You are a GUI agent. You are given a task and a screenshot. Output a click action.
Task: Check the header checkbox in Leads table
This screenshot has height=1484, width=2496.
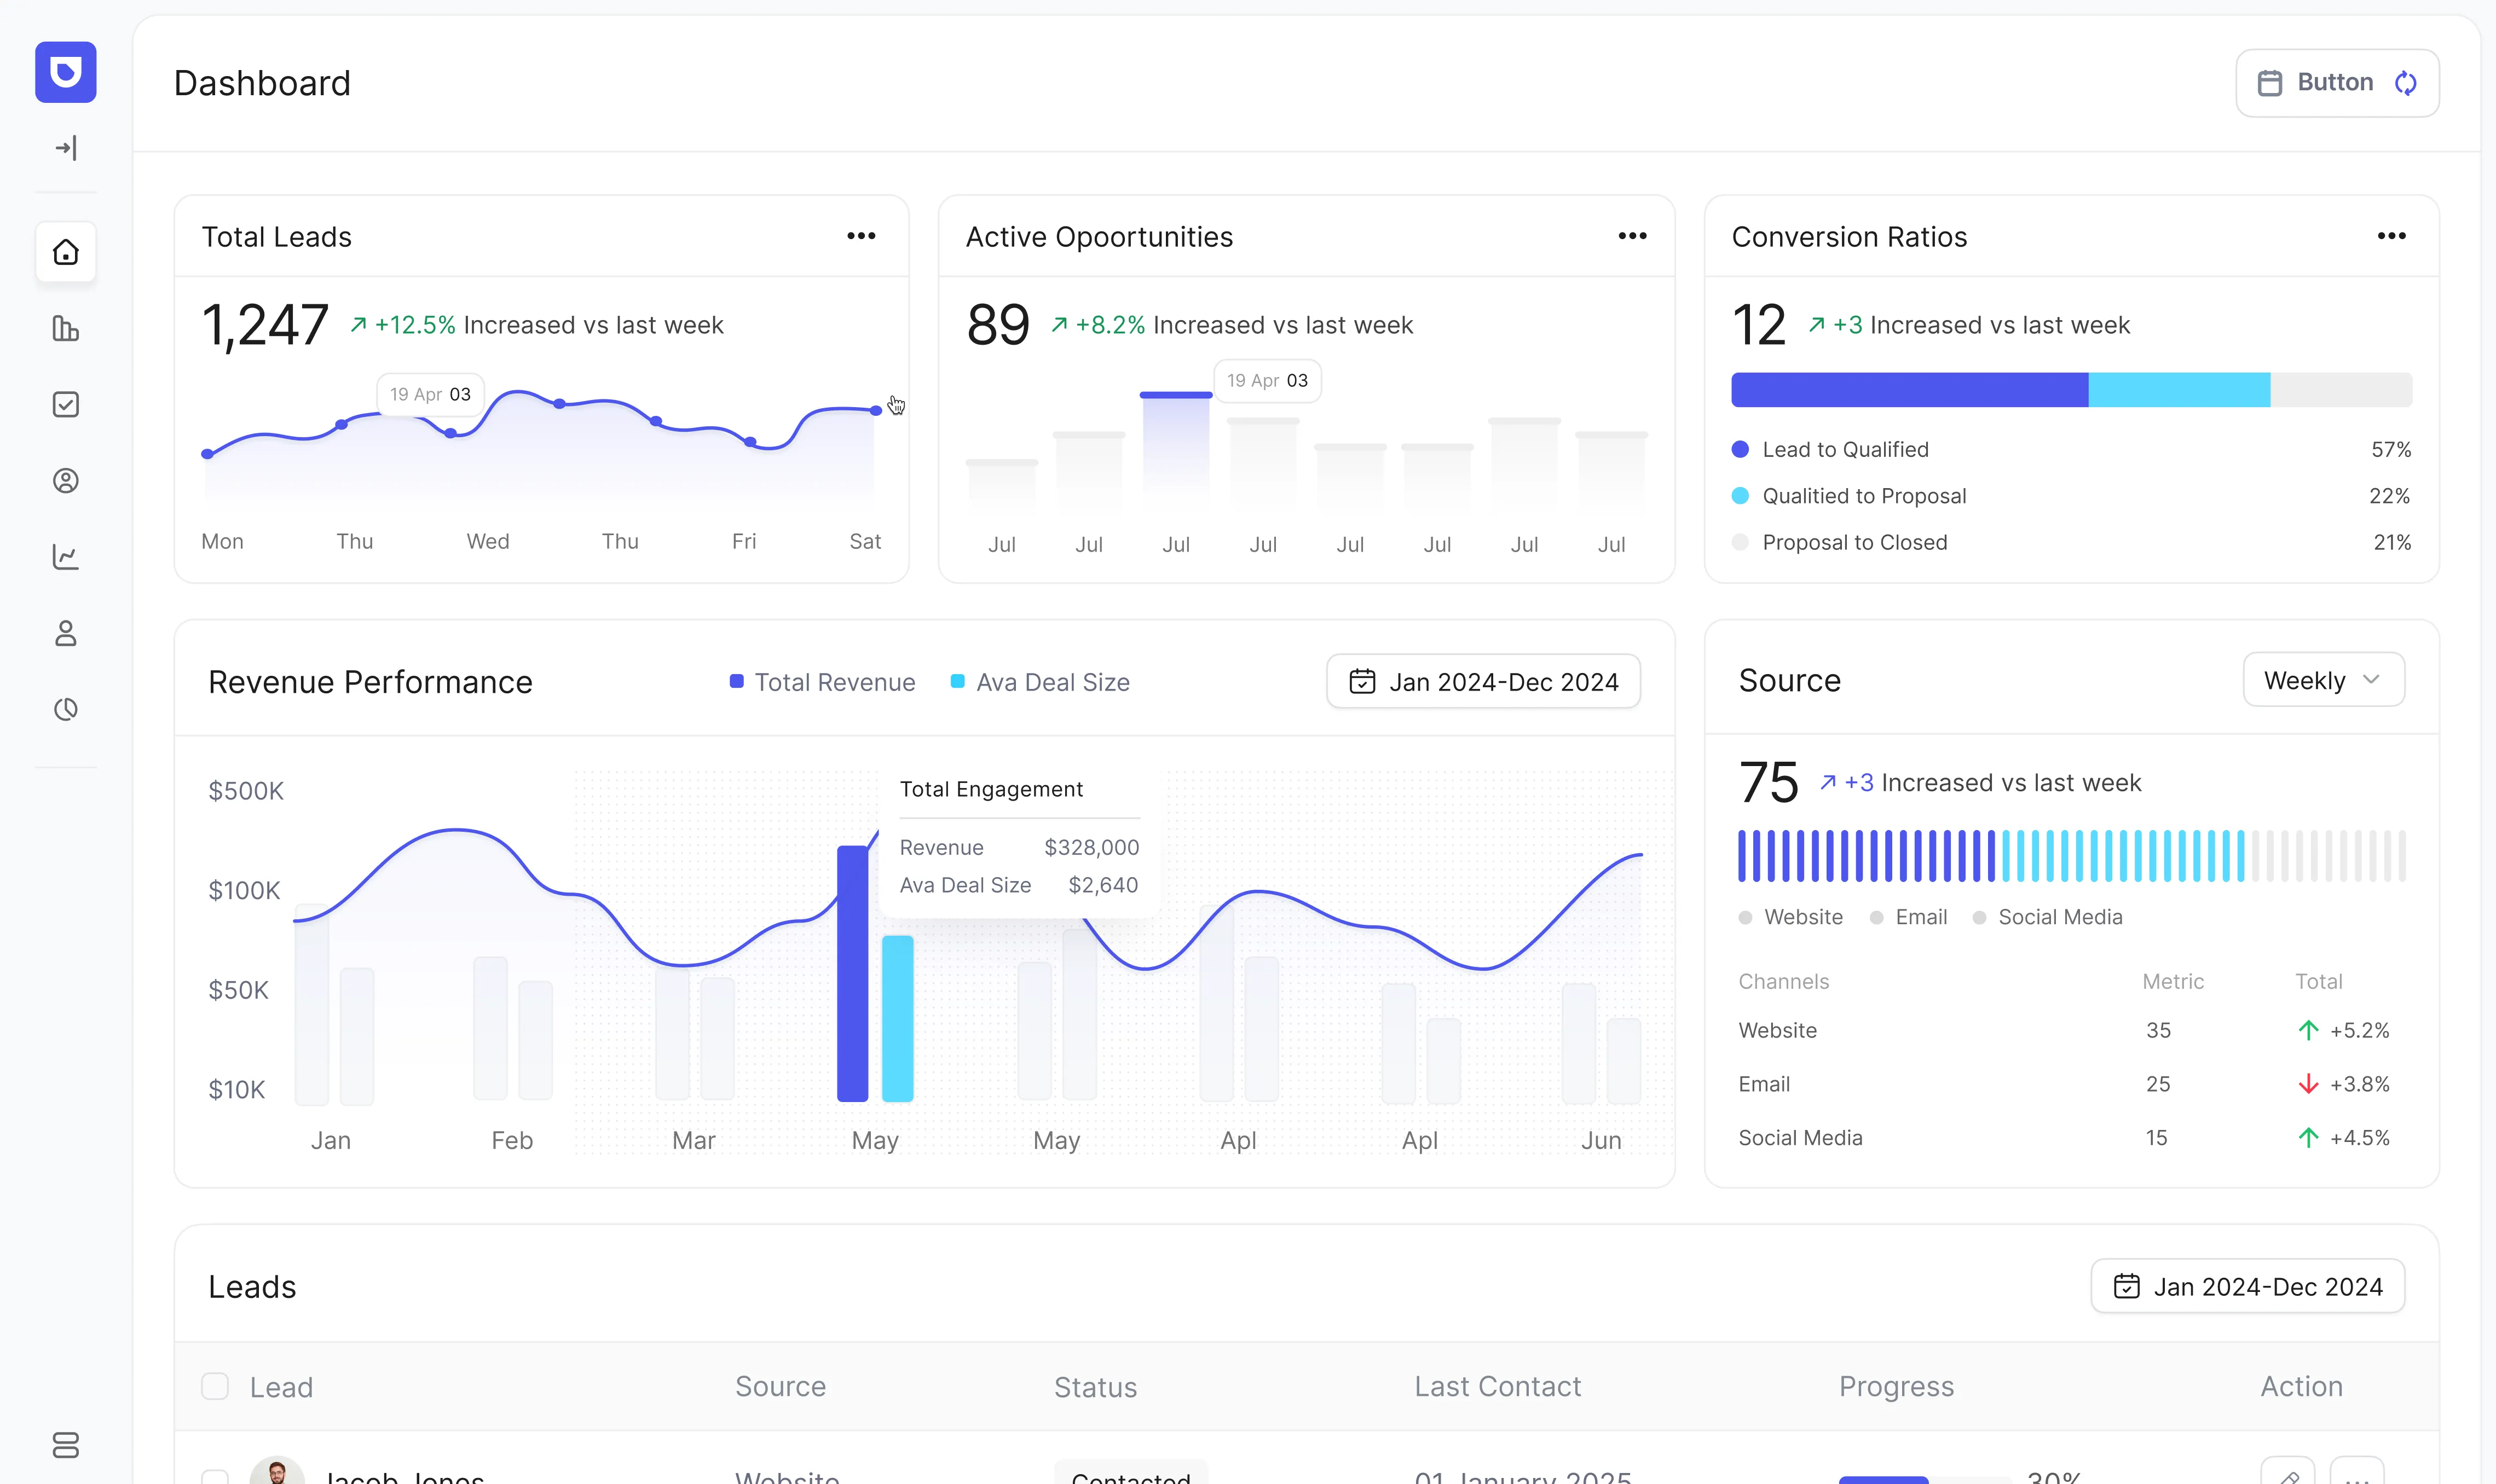pos(215,1386)
